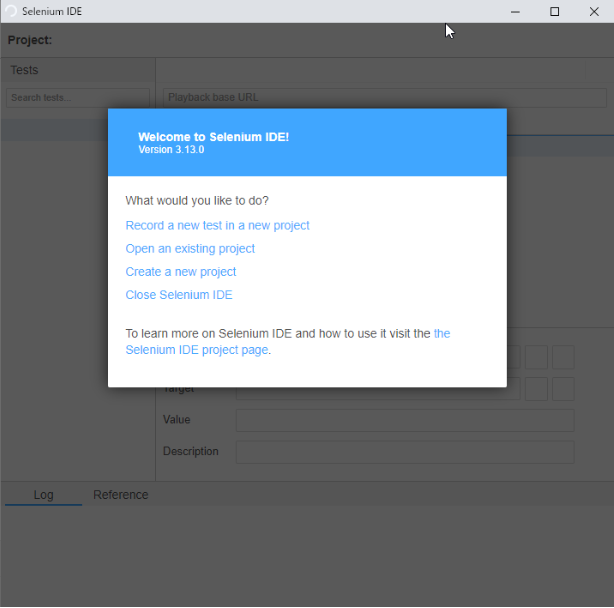Click the Selenium IDE title bar icon
The width and height of the screenshot is (614, 608).
point(11,11)
